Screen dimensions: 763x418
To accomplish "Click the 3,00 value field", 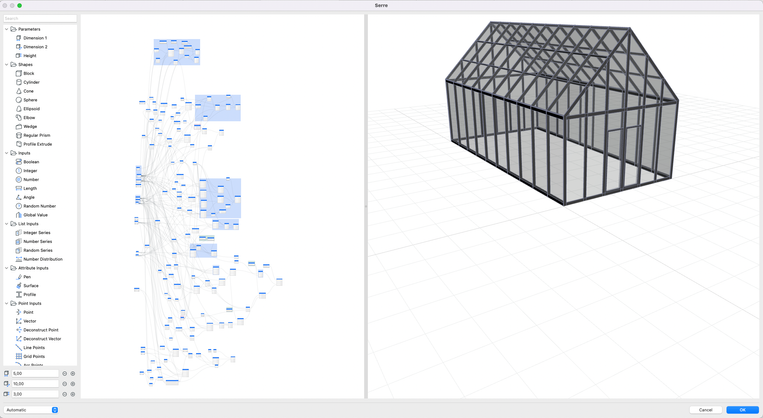I will point(35,394).
